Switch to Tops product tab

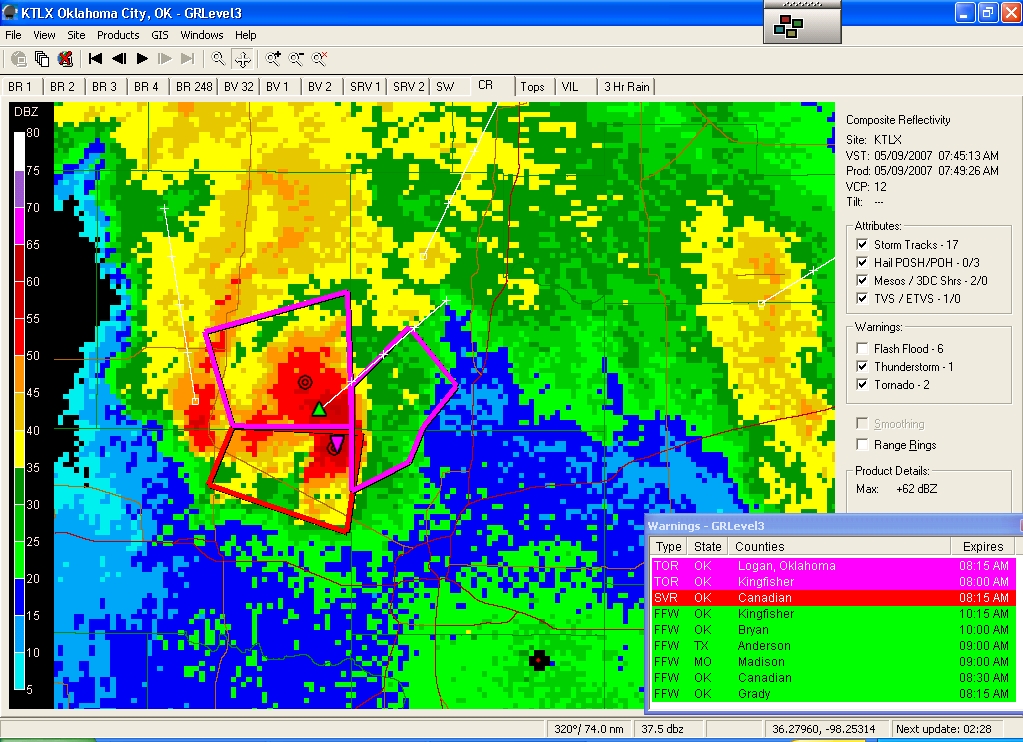532,87
